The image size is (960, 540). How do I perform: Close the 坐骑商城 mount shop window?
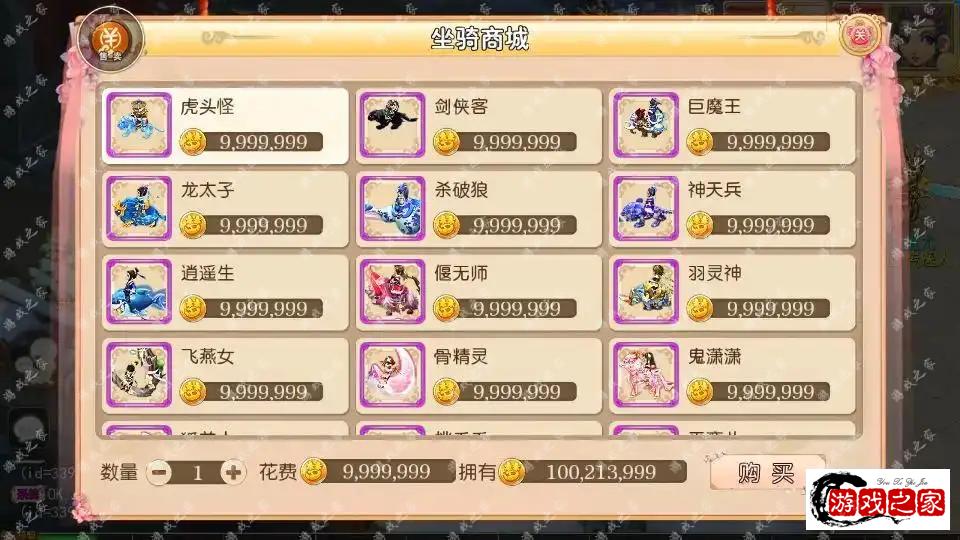[x=860, y=36]
